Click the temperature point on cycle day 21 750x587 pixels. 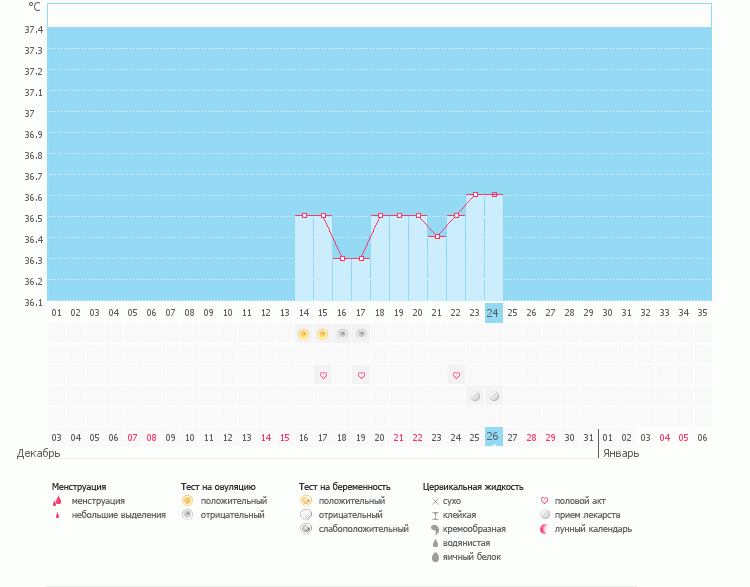[437, 236]
